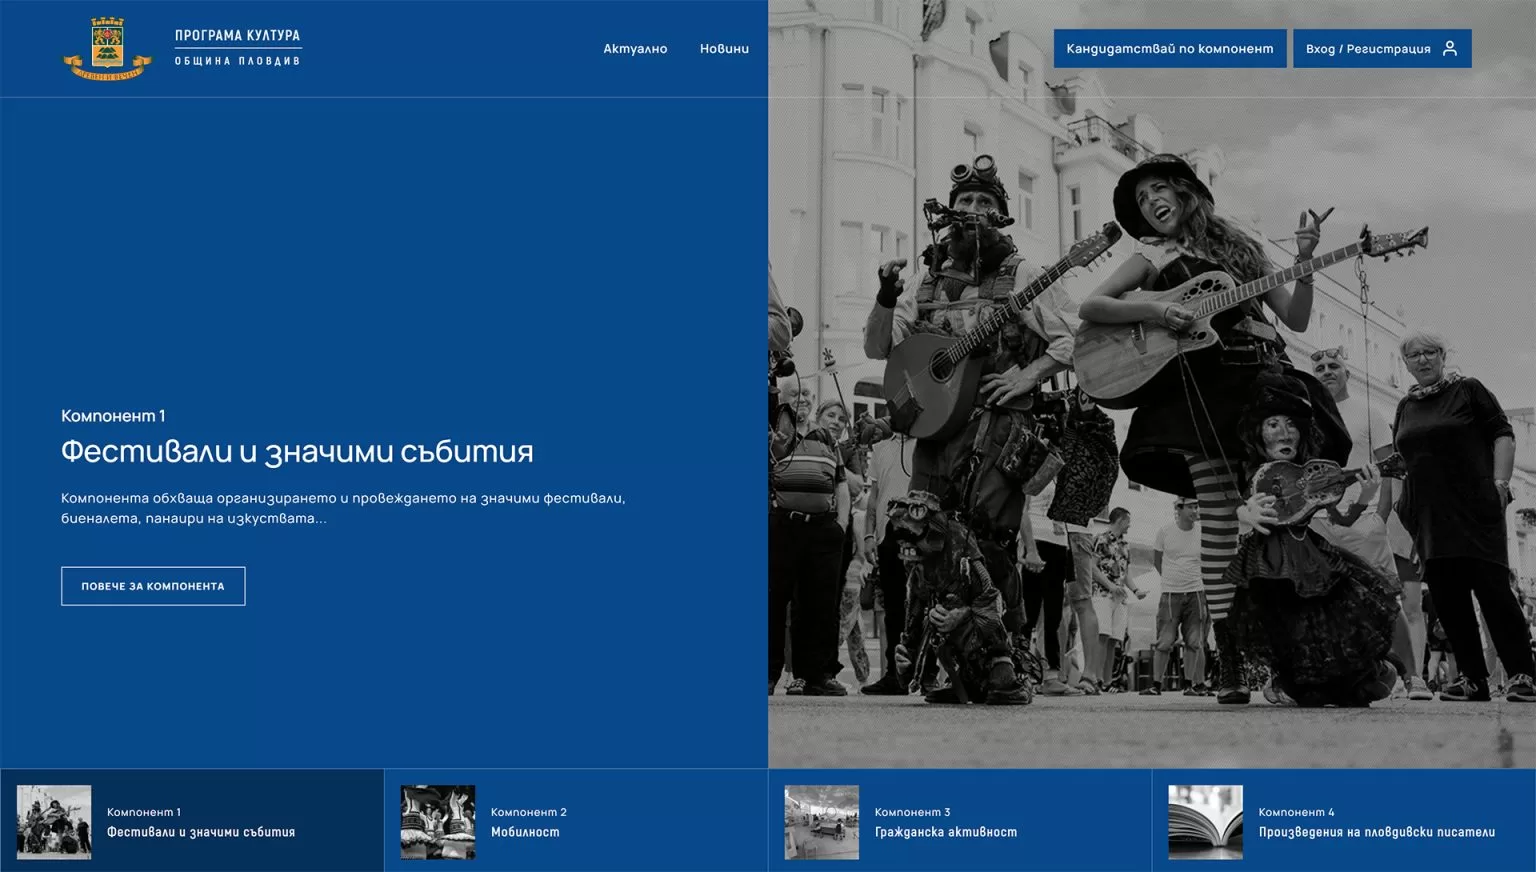This screenshot has height=872, width=1536.
Task: Open the Актуално menu item
Action: [635, 48]
